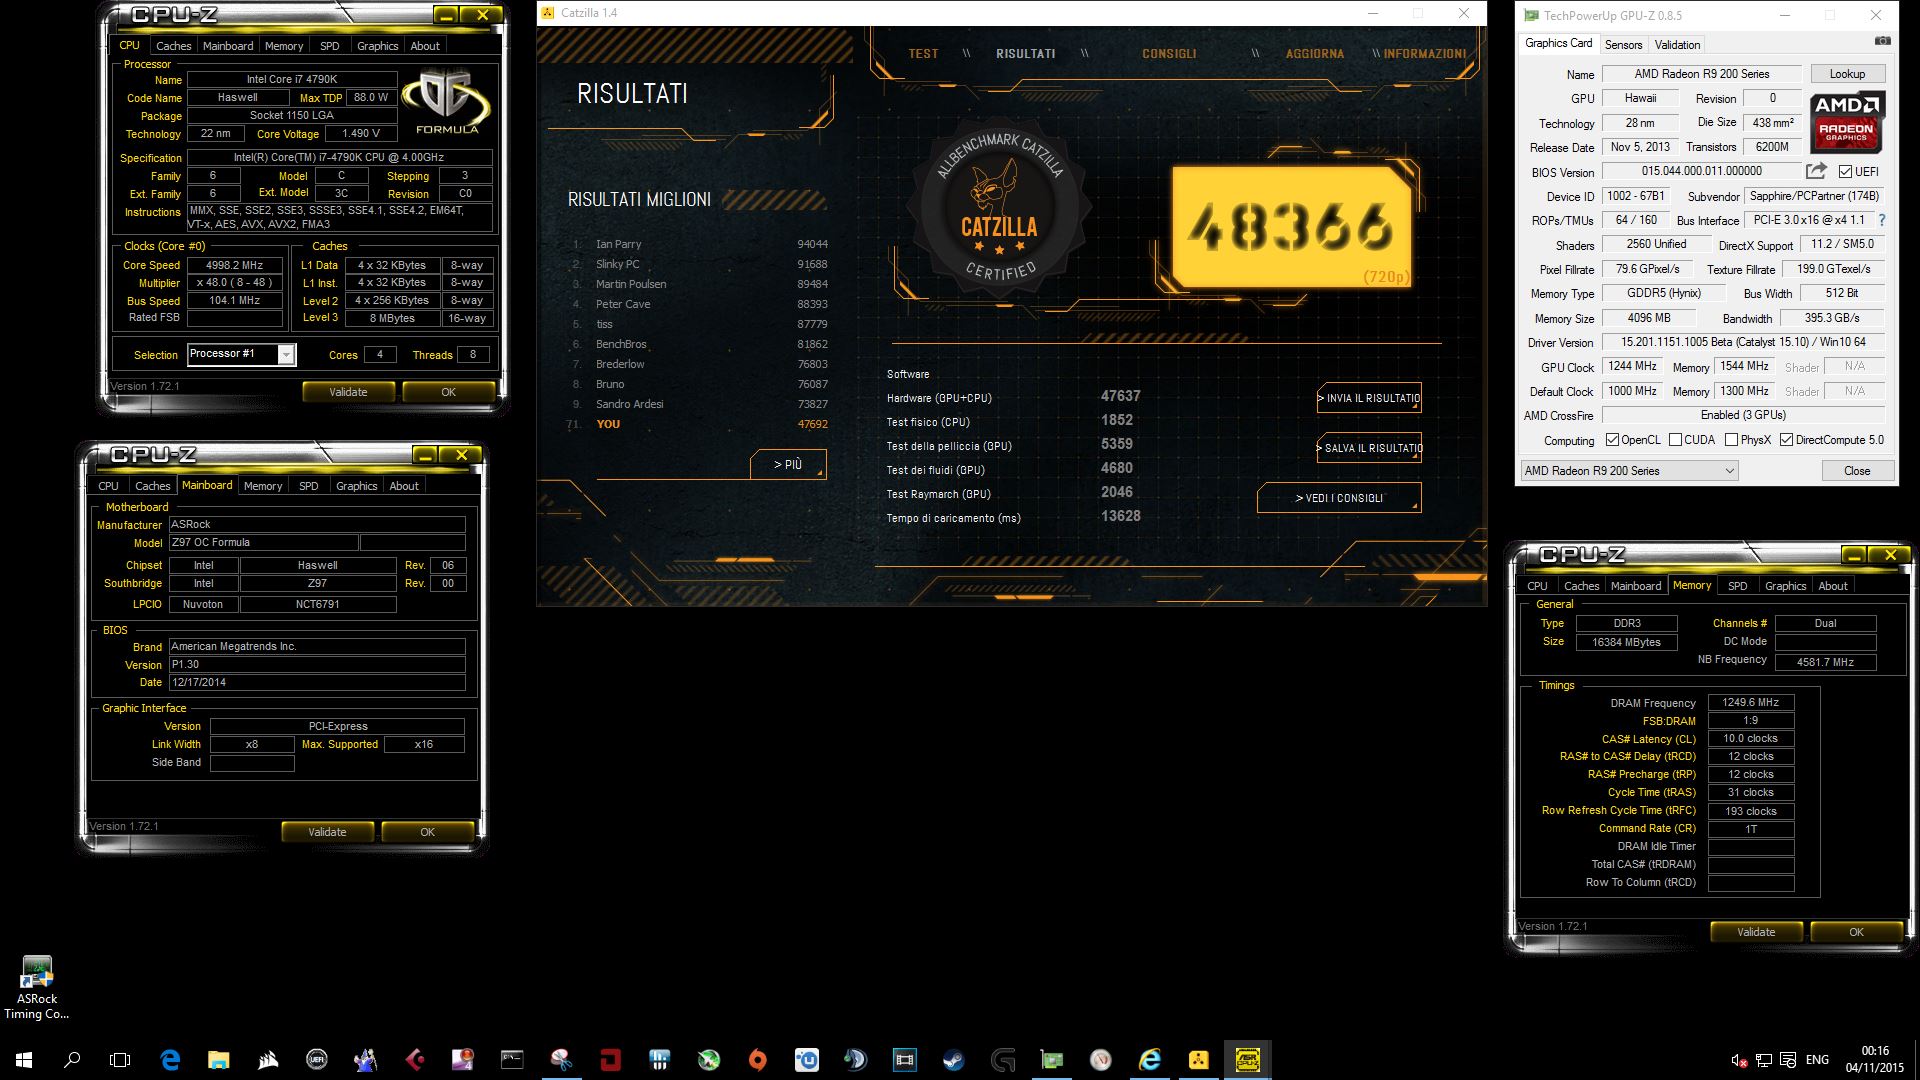The image size is (1920, 1080).
Task: Click the 48366 score panel
Action: (1291, 228)
